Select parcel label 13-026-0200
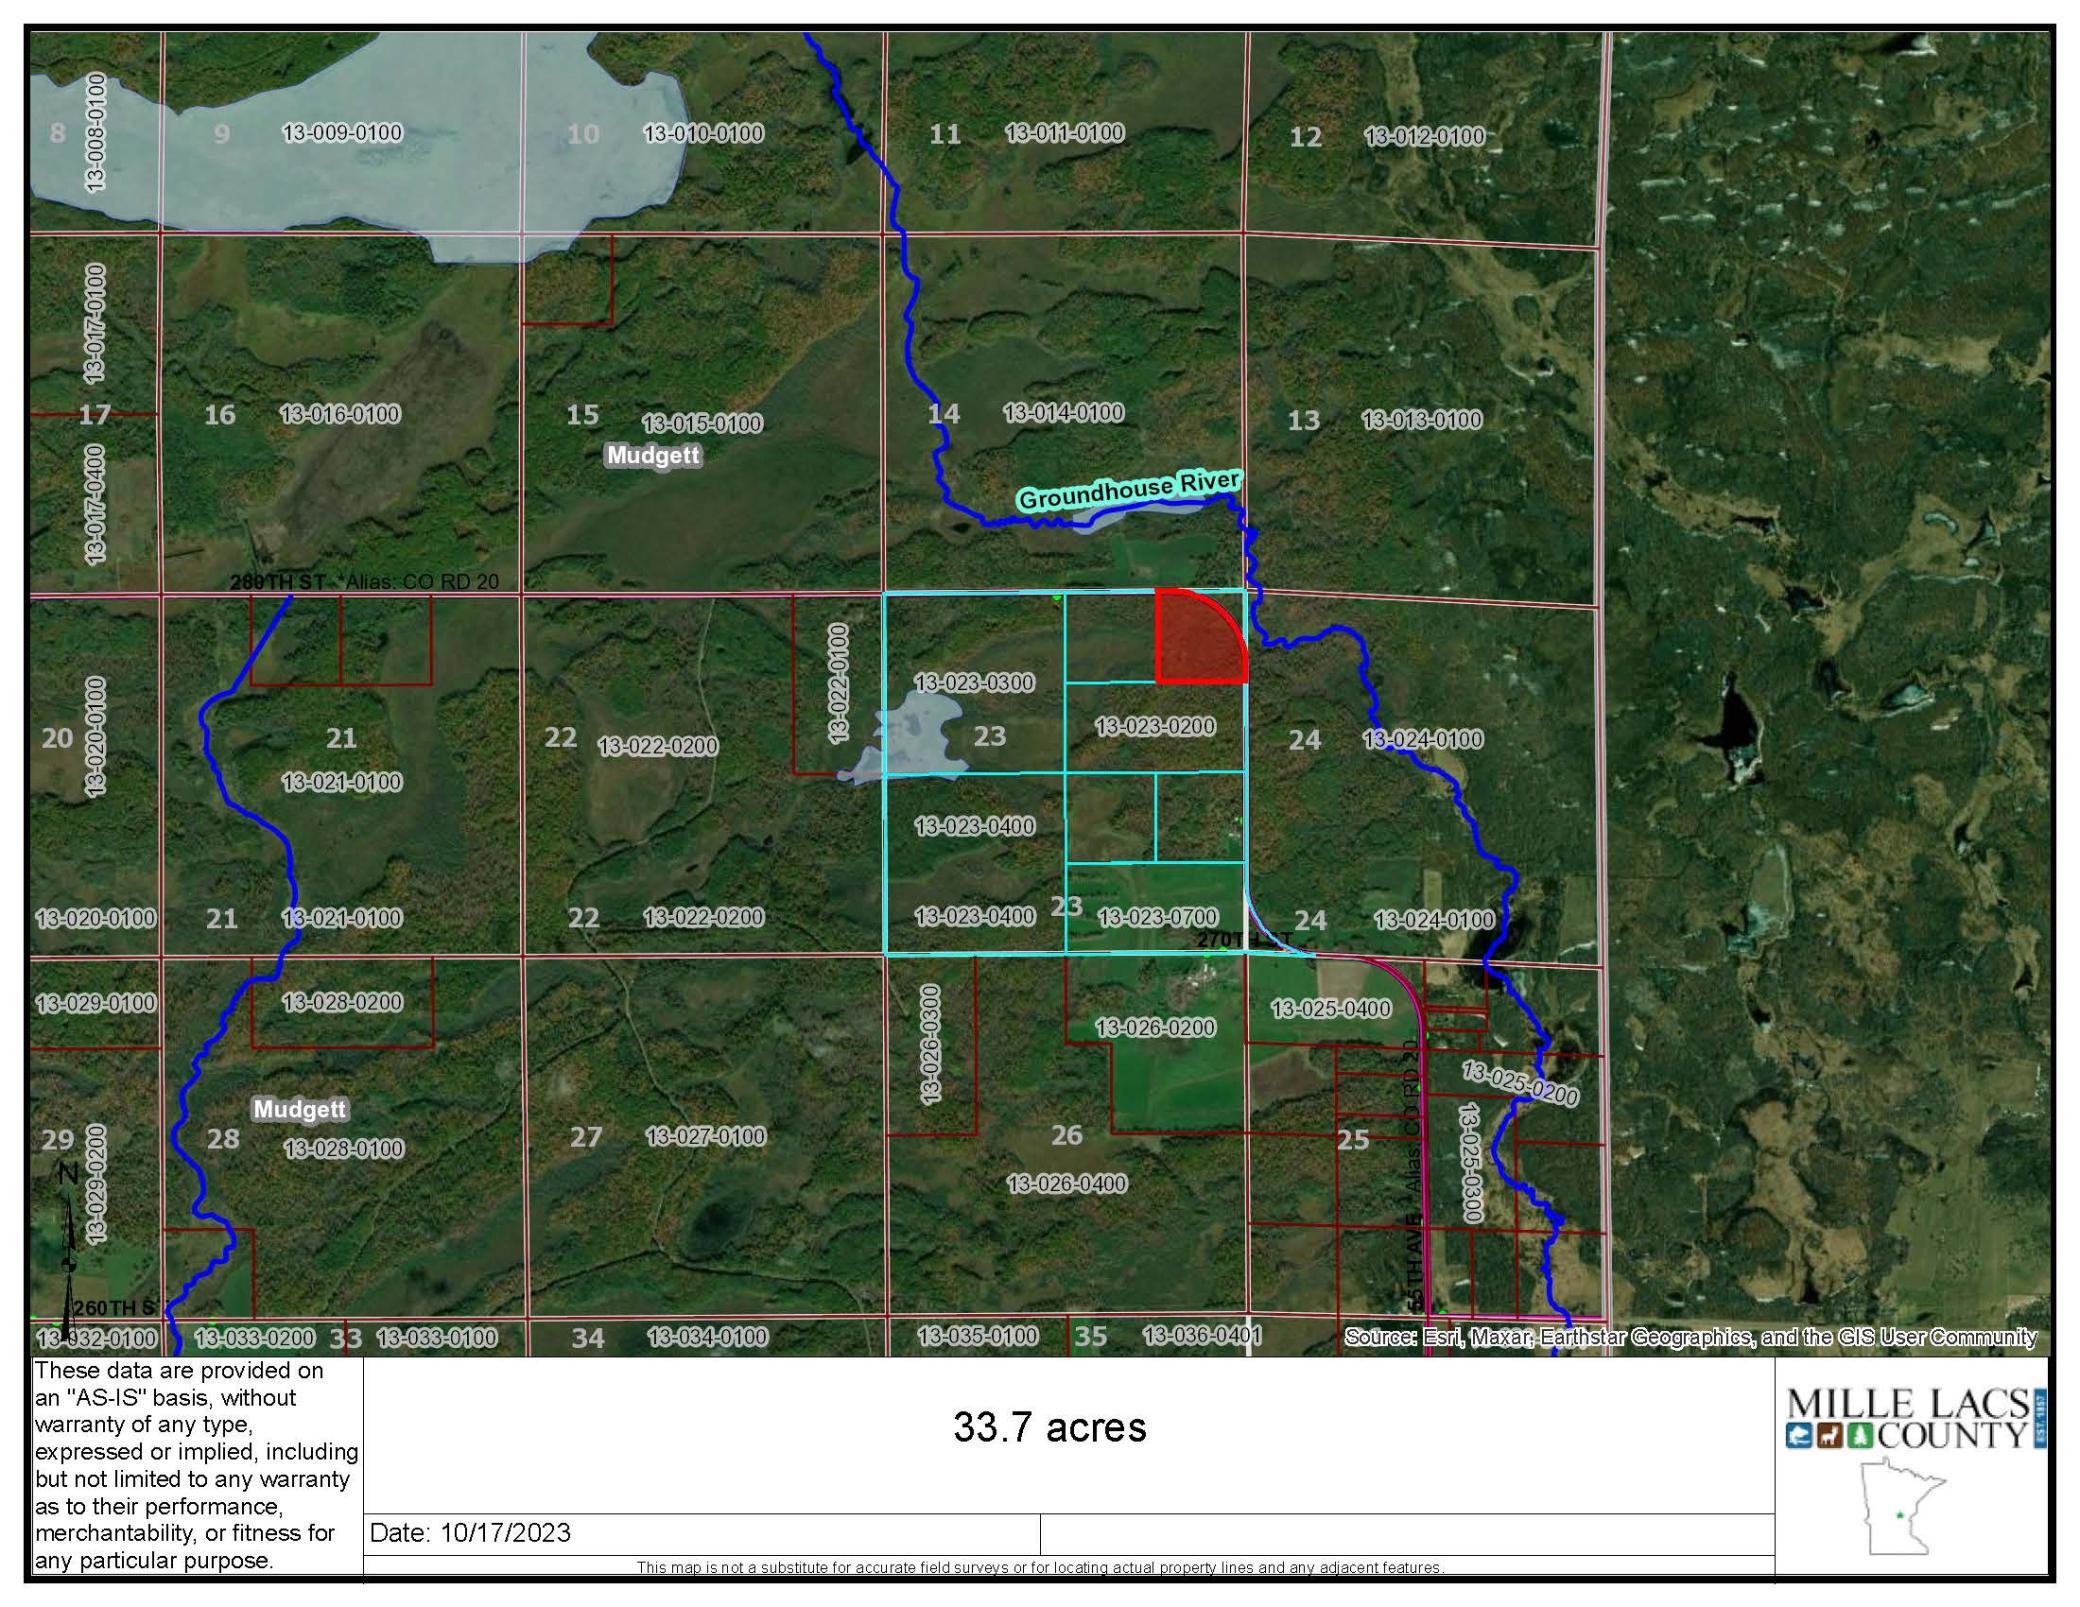 (x=1155, y=1028)
